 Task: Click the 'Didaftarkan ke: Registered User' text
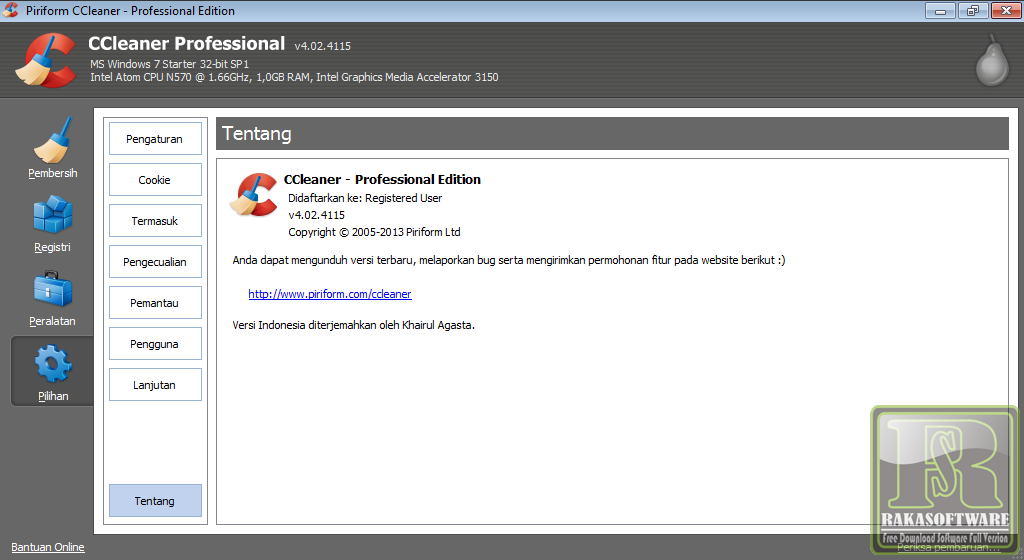coord(365,198)
